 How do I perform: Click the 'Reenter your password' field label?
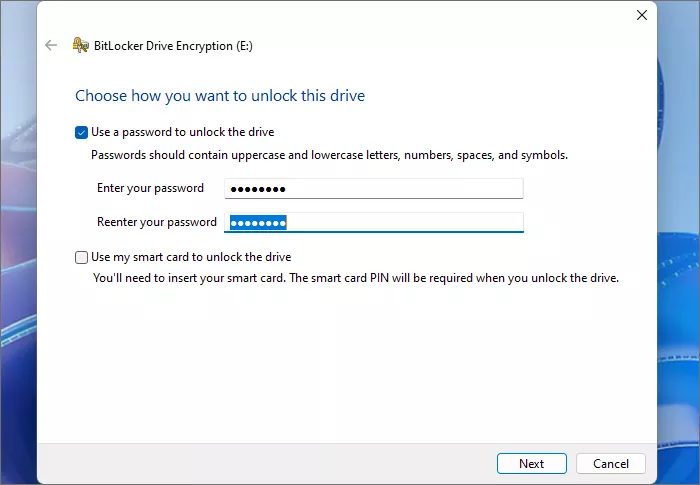tap(157, 222)
